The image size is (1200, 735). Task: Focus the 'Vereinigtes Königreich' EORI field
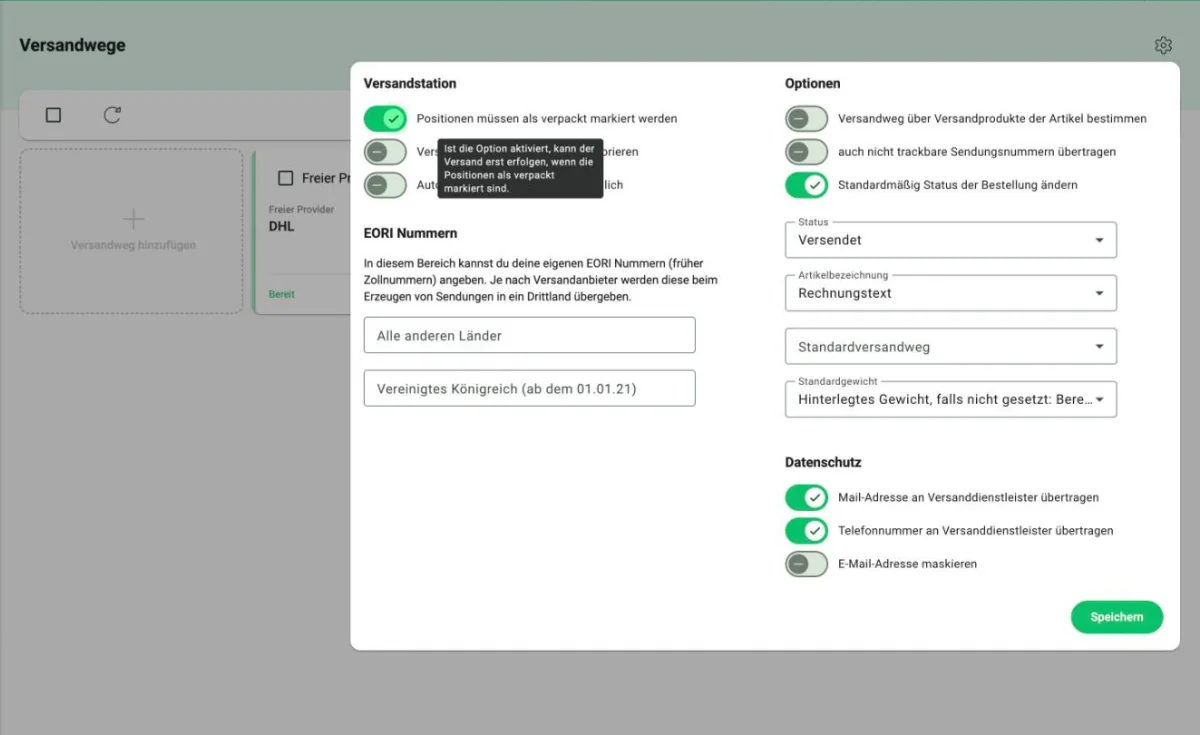coord(529,388)
